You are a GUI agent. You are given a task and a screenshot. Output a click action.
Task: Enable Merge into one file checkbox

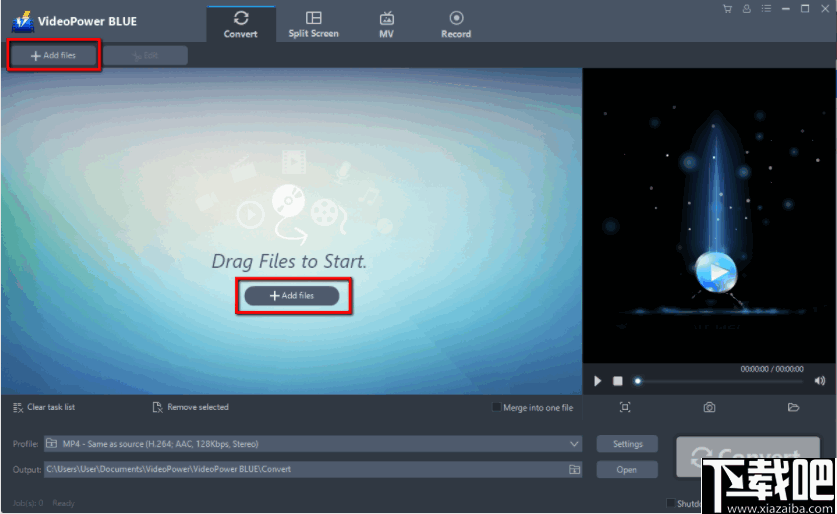coord(496,407)
